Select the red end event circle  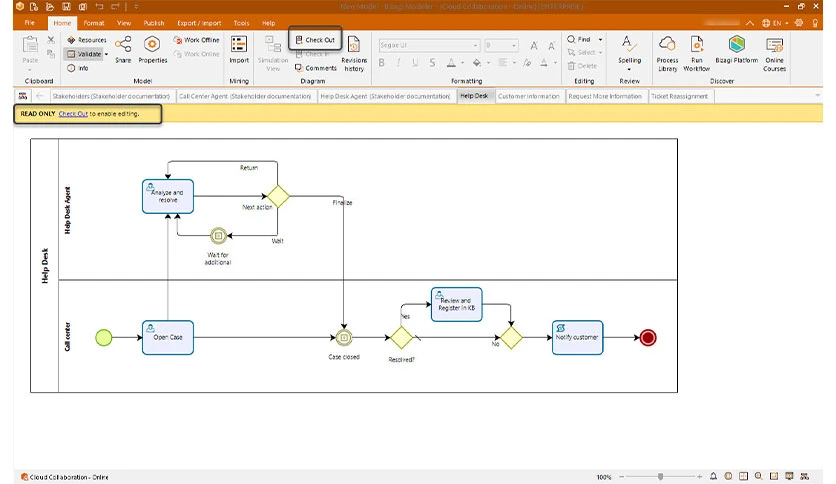tap(648, 337)
